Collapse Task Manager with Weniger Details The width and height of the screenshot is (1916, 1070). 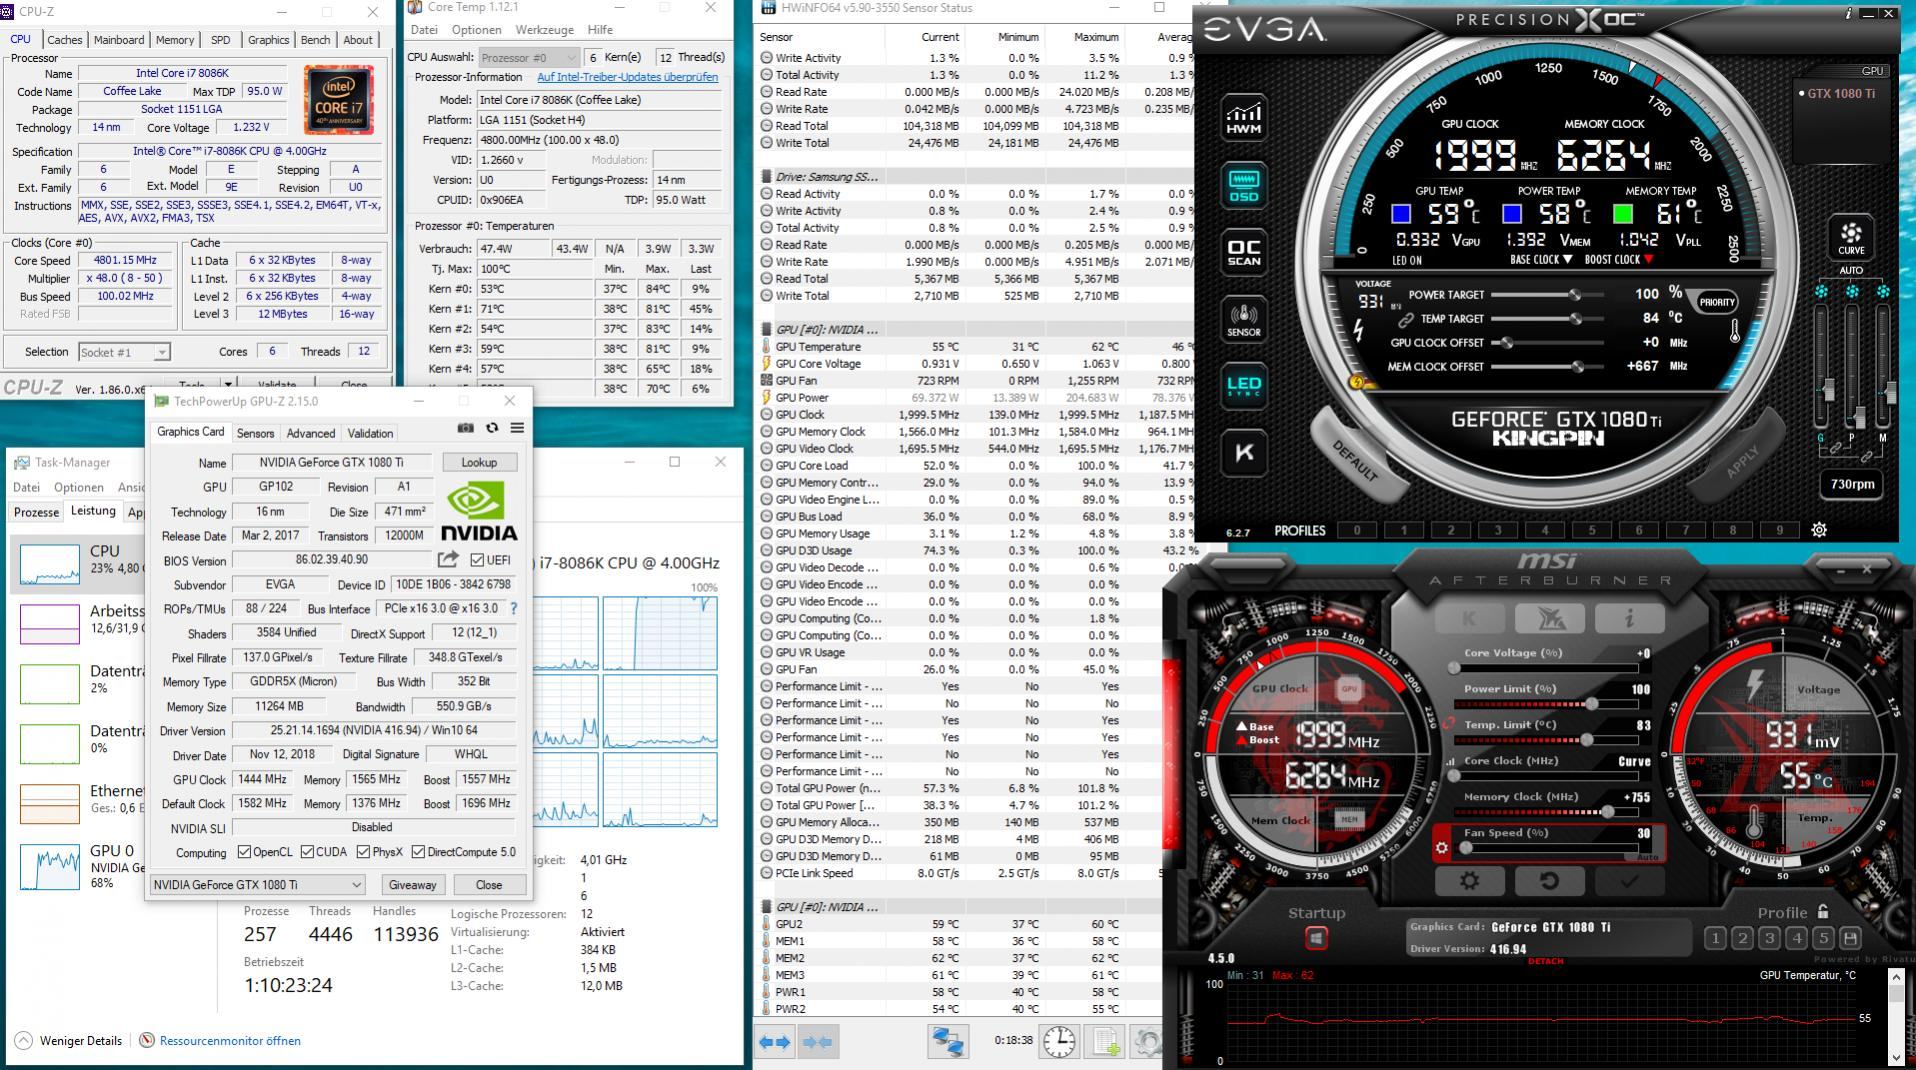(69, 1040)
